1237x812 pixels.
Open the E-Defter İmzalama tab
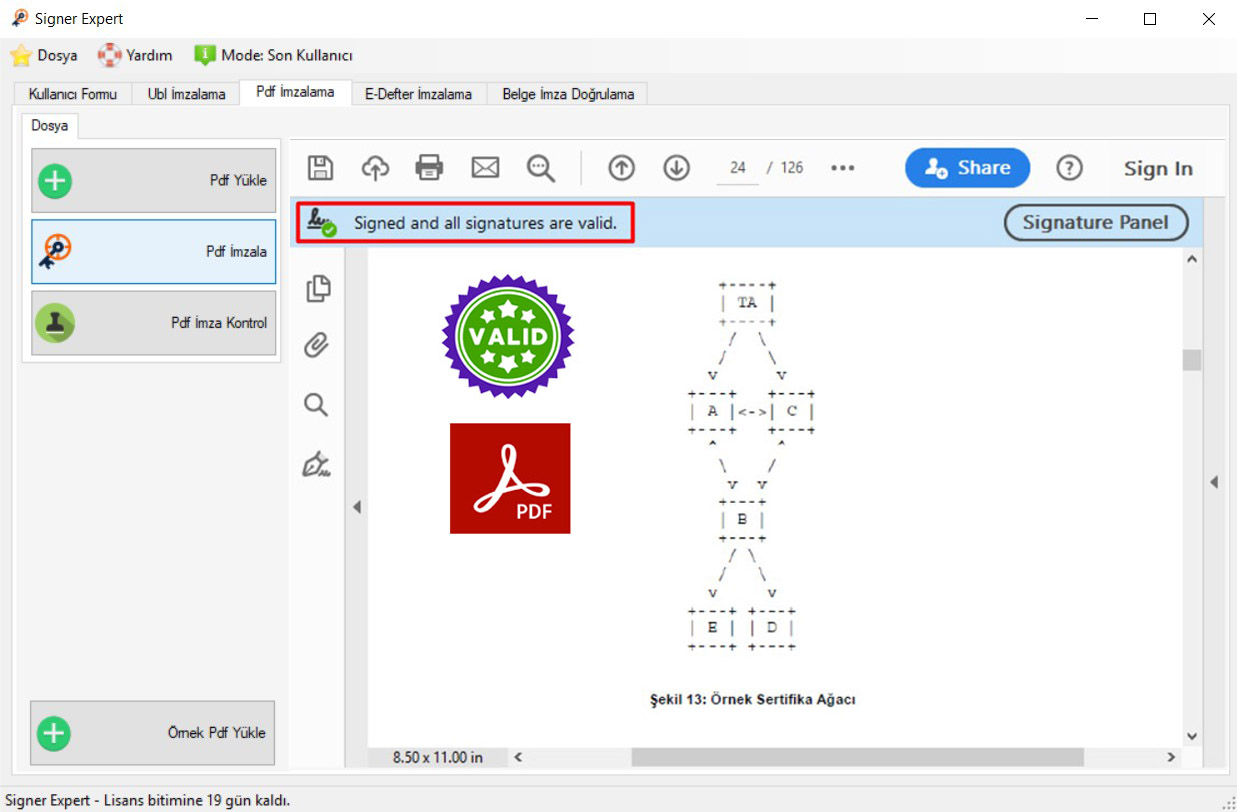pos(418,94)
